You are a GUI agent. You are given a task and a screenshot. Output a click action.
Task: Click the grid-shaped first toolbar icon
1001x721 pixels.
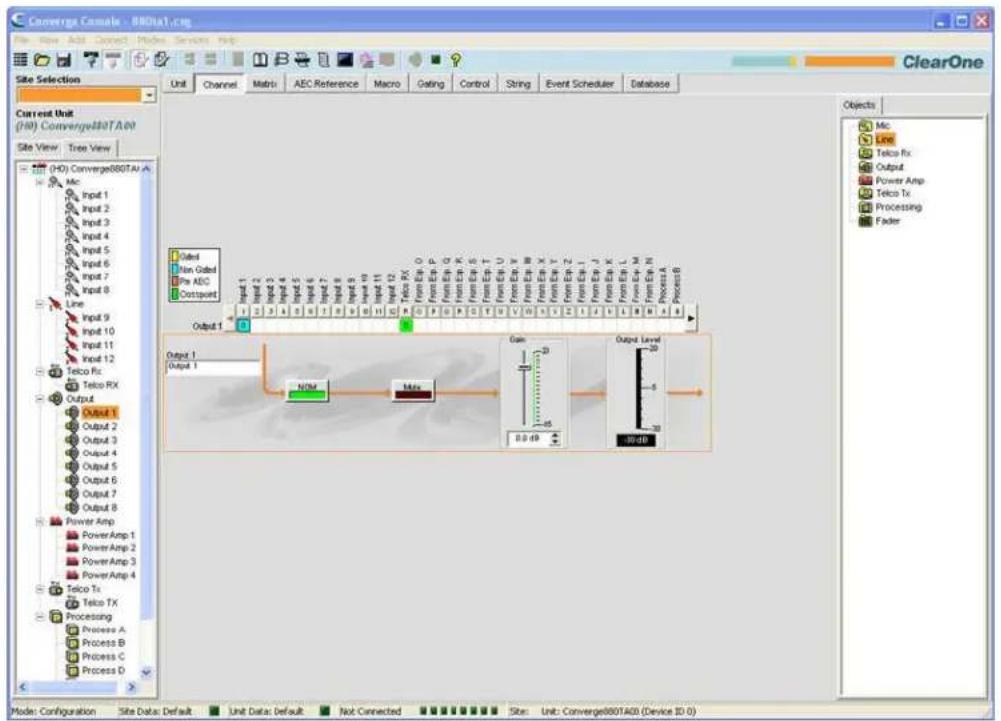(x=20, y=60)
